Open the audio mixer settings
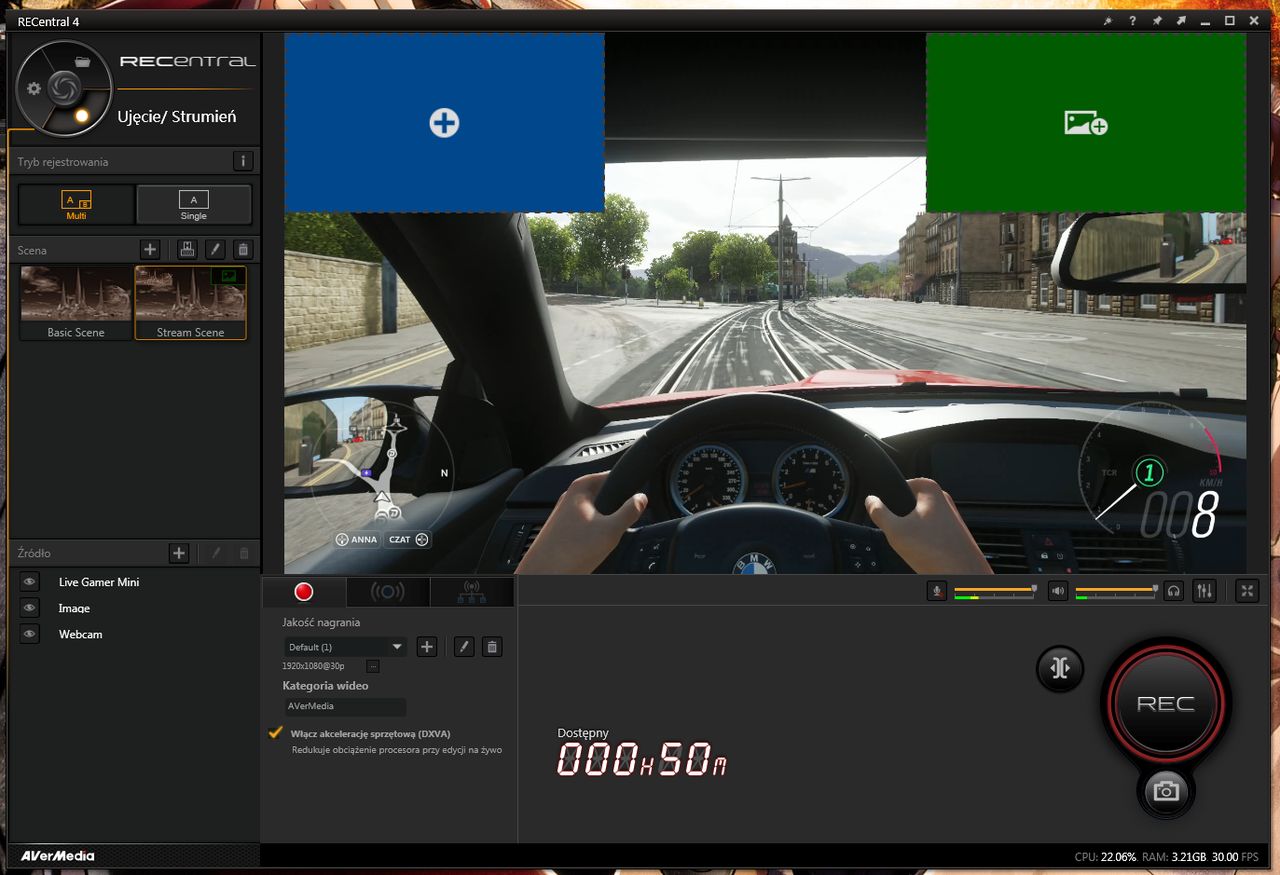The image size is (1280, 875). pos(1204,591)
